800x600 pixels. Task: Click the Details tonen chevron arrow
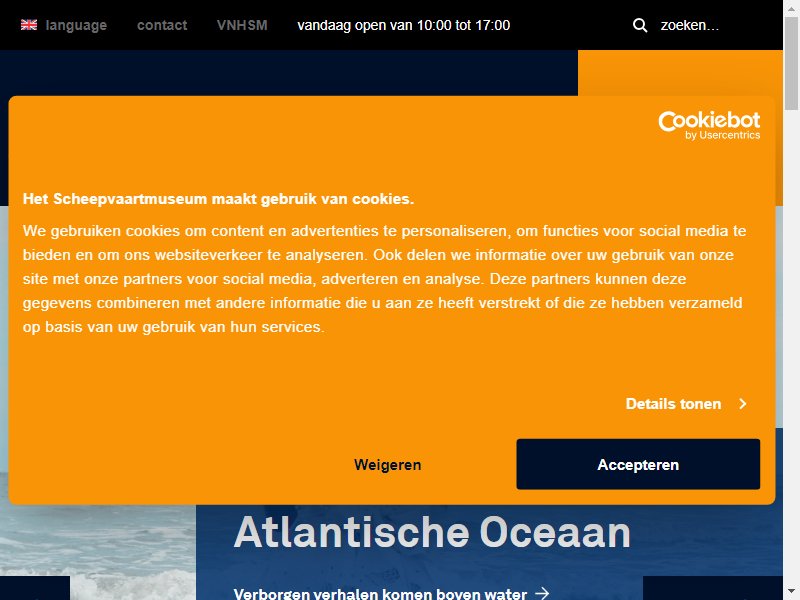coord(743,404)
